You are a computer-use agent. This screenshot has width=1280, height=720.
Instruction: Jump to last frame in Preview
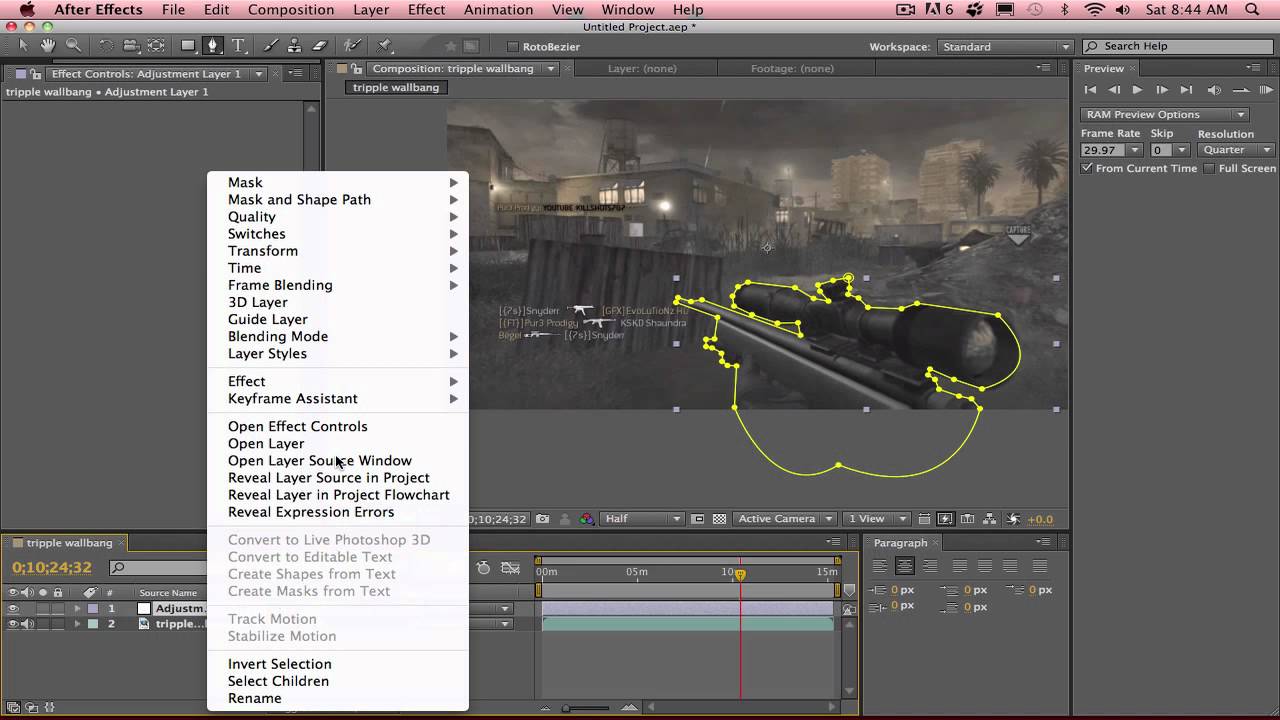coord(1186,90)
